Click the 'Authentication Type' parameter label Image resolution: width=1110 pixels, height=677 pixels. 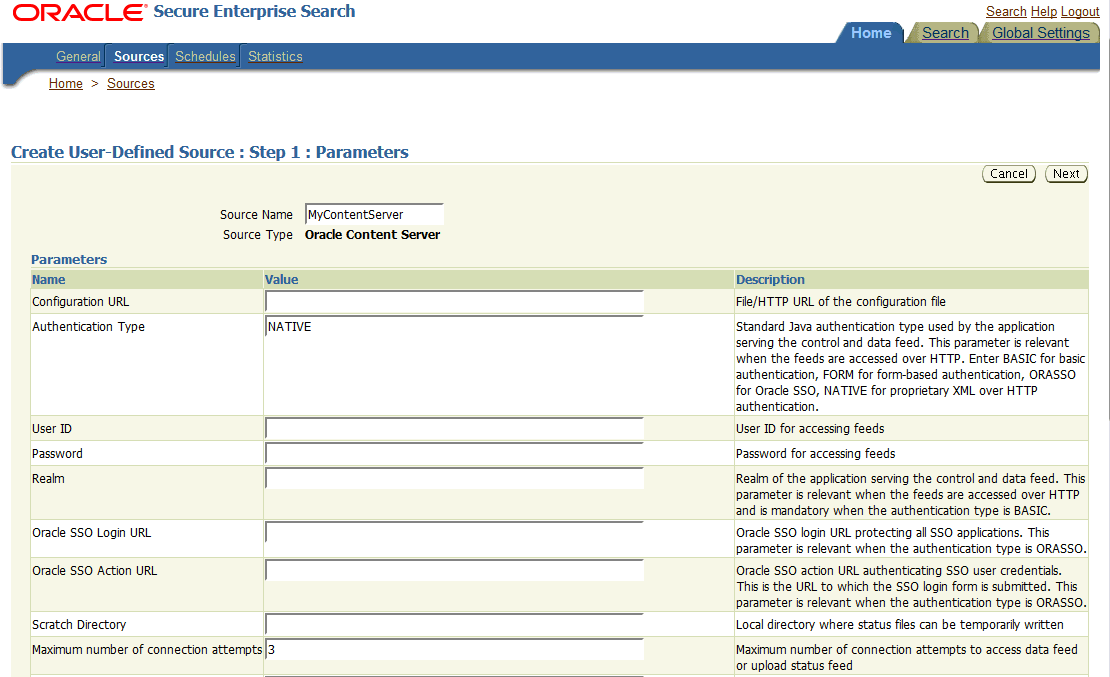pos(88,326)
